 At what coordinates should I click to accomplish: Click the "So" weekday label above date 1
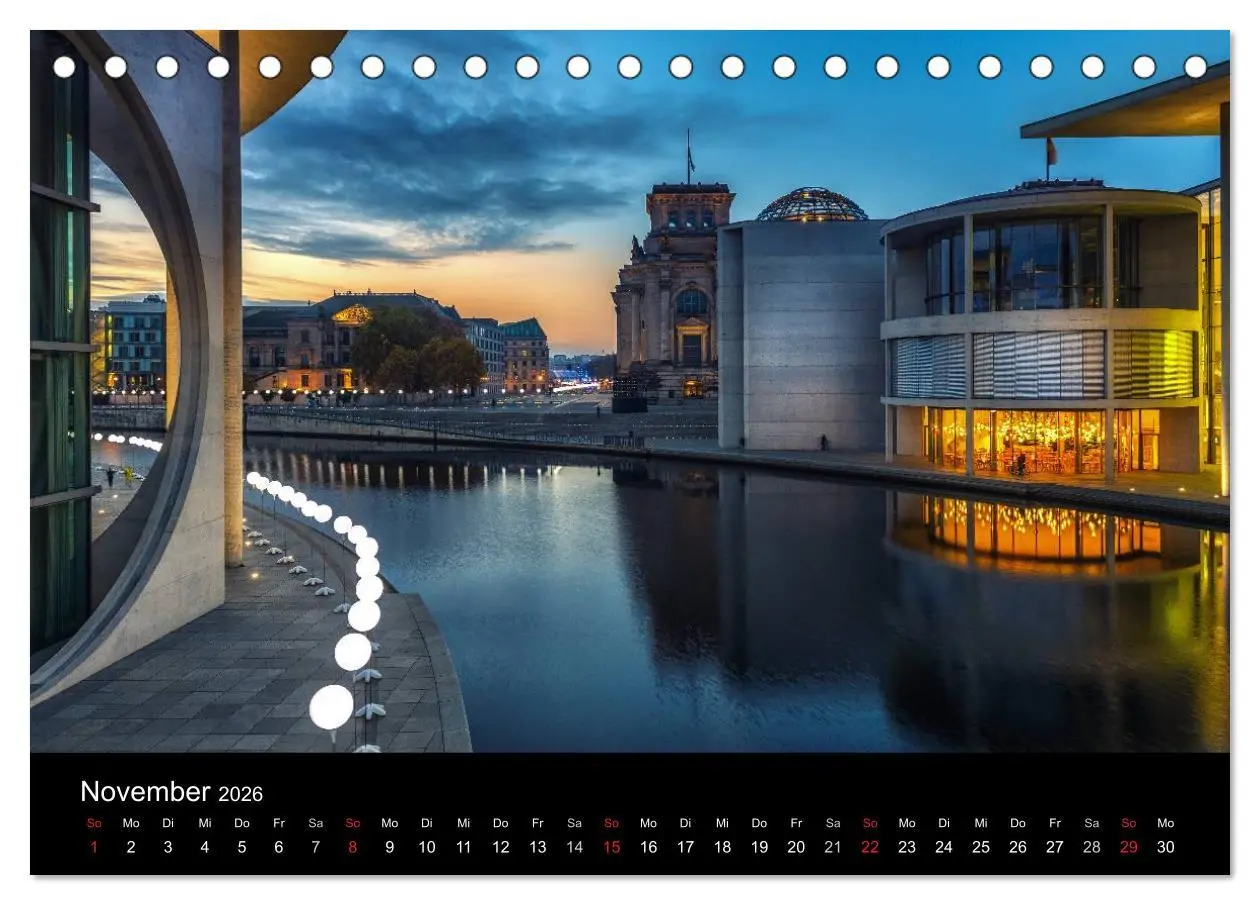94,823
